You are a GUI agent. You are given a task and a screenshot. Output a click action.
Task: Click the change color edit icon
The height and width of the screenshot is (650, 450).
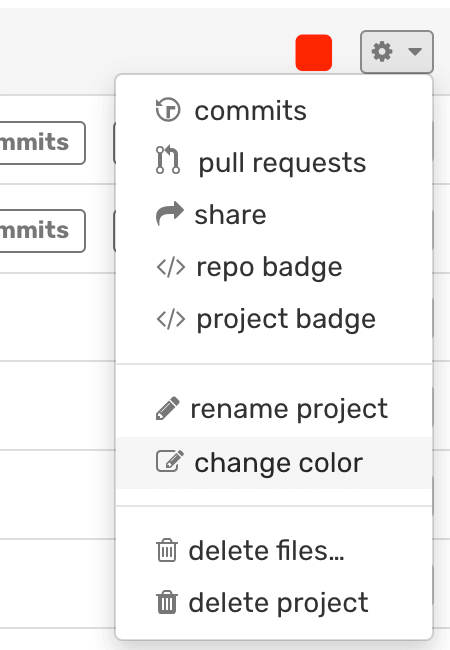[x=170, y=461]
